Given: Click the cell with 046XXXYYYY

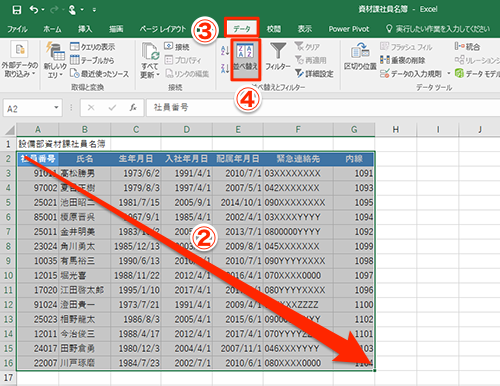Looking at the screenshot, I should [x=298, y=348].
